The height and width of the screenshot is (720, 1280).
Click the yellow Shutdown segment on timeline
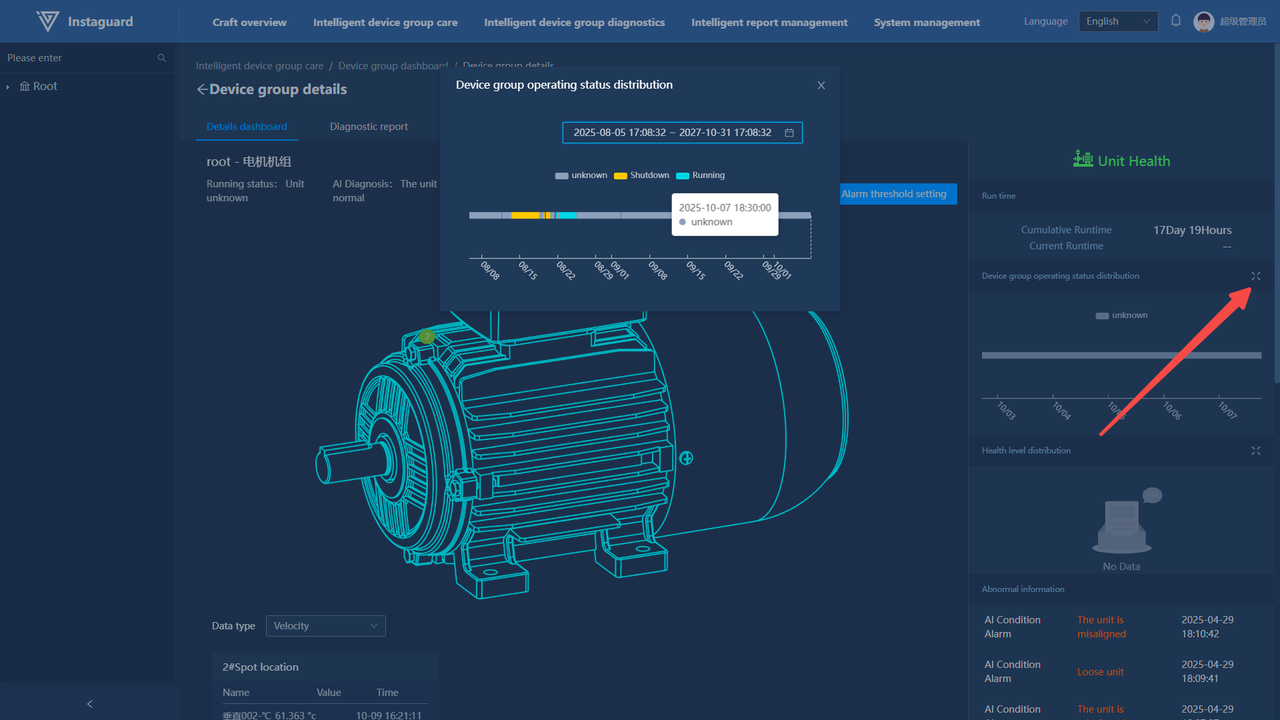click(x=525, y=215)
